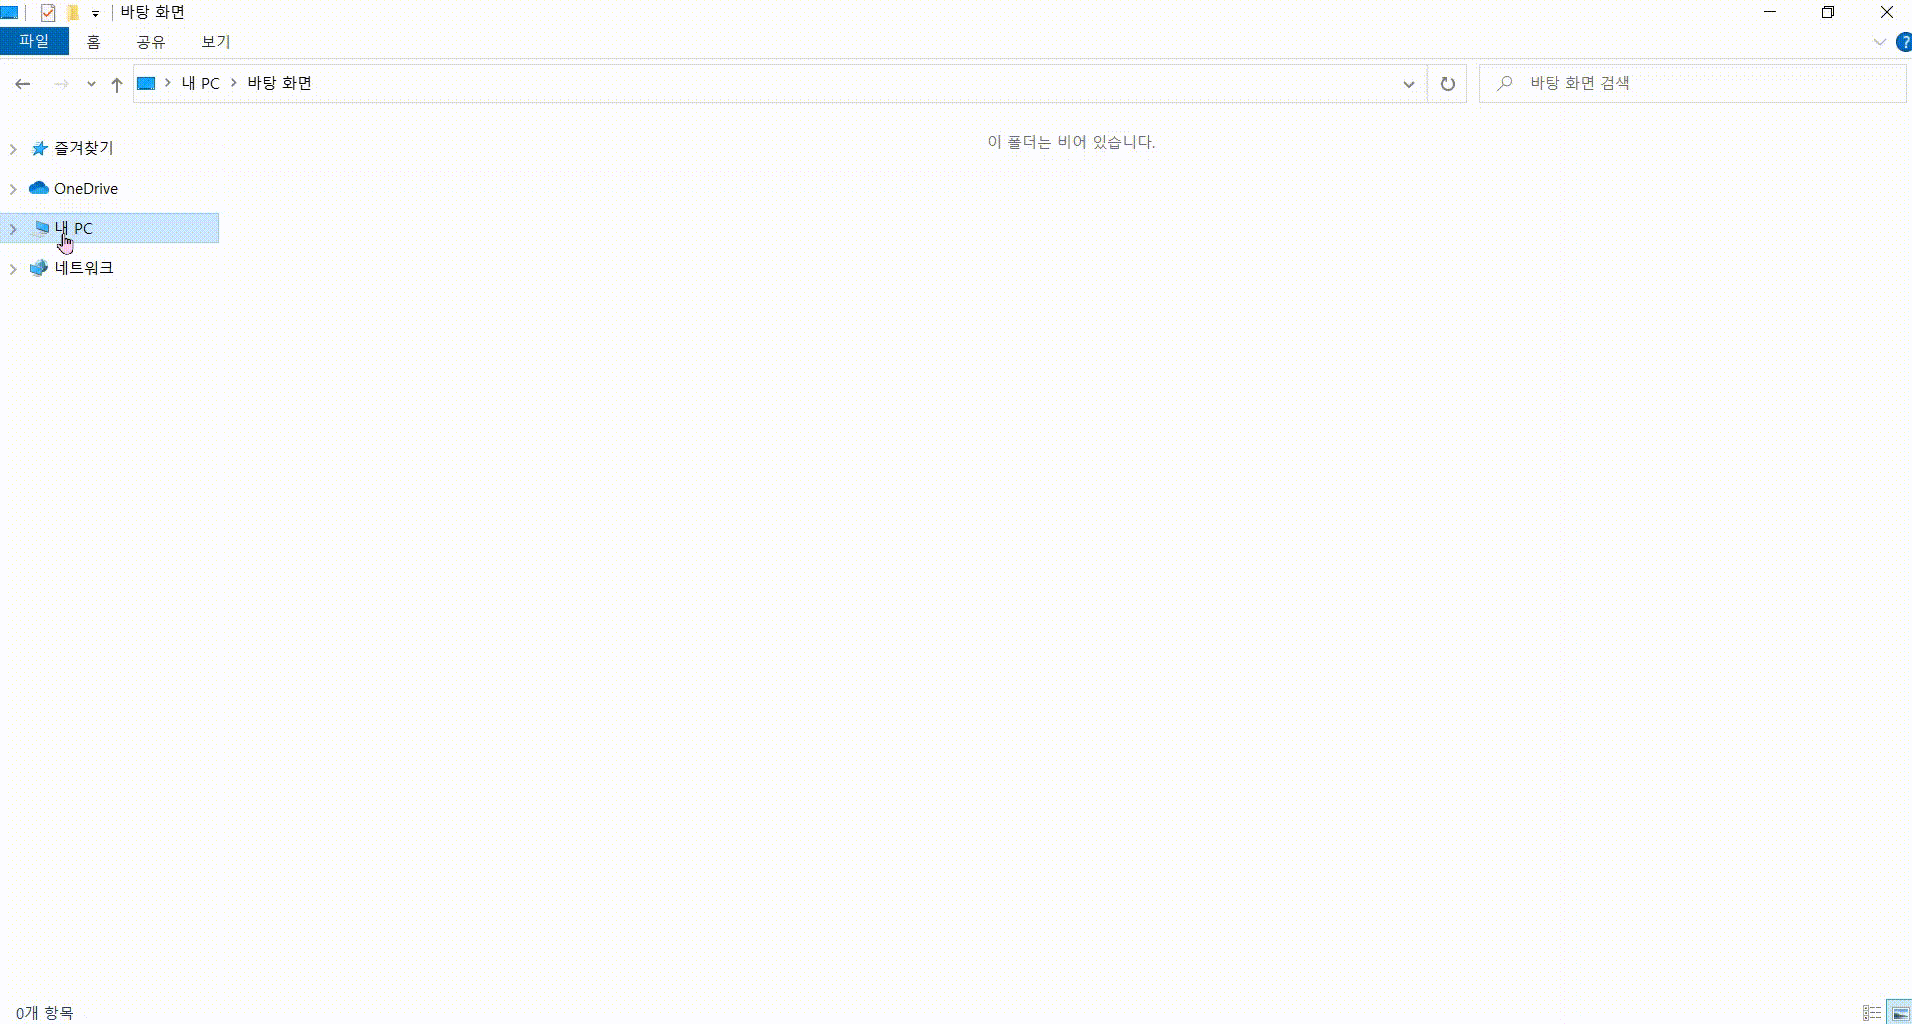
Task: Select 네트워크 in the navigation pane
Action: 84,268
